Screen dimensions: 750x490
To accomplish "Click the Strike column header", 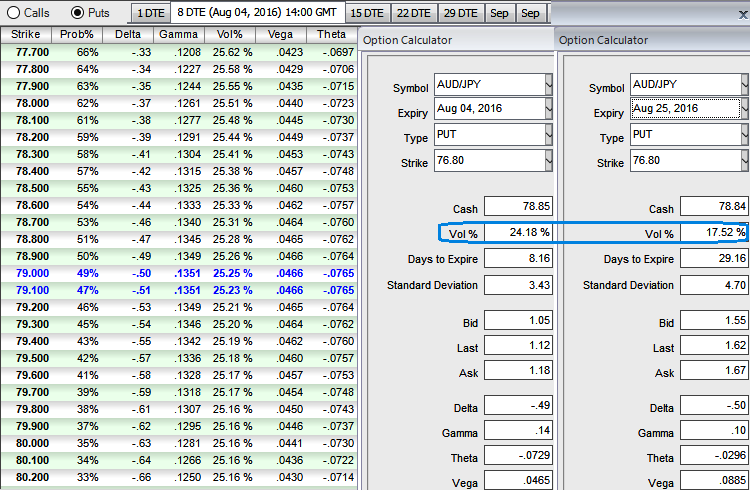I will pos(25,35).
